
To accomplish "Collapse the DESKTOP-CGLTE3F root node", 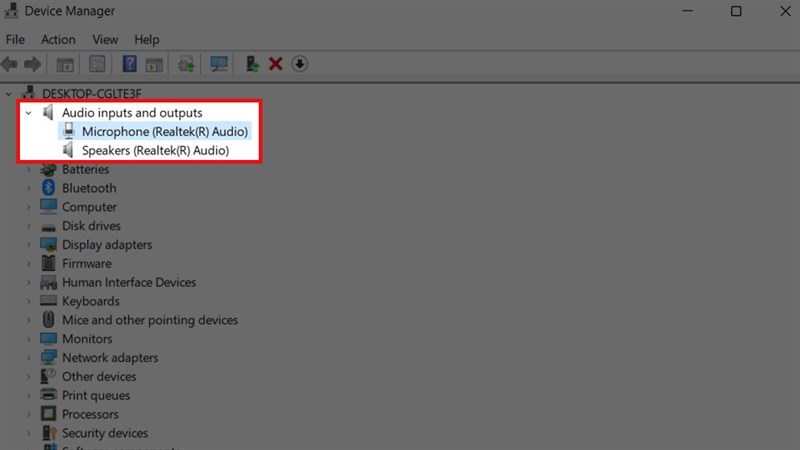I will [9, 94].
